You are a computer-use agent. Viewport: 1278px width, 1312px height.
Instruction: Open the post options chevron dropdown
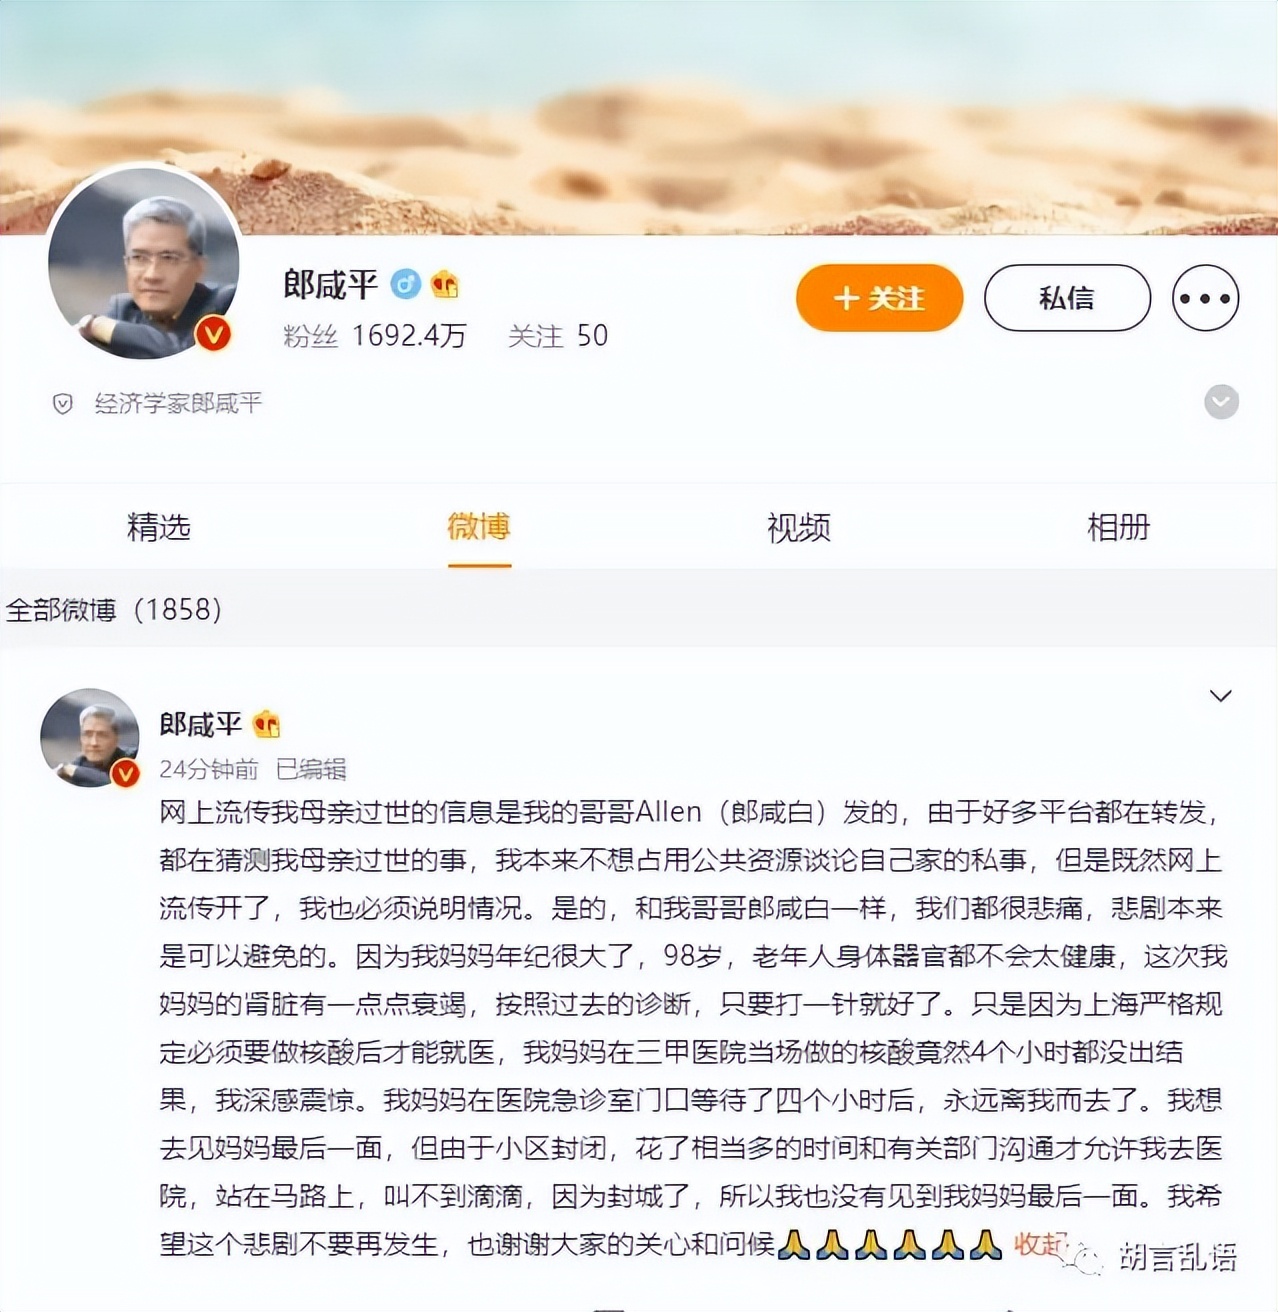1221,696
